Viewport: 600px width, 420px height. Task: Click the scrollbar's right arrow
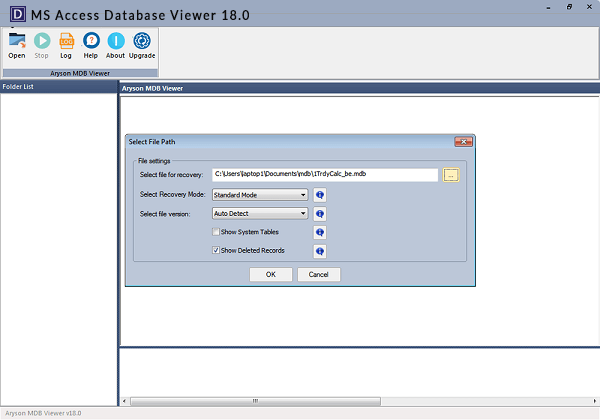click(595, 401)
